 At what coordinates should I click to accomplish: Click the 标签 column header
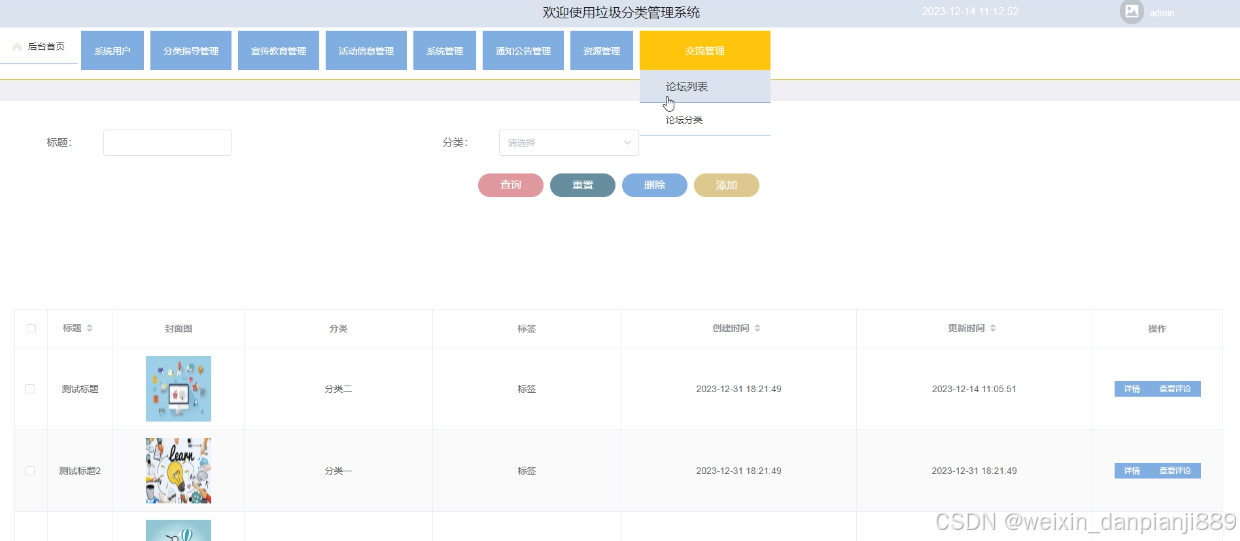[527, 328]
